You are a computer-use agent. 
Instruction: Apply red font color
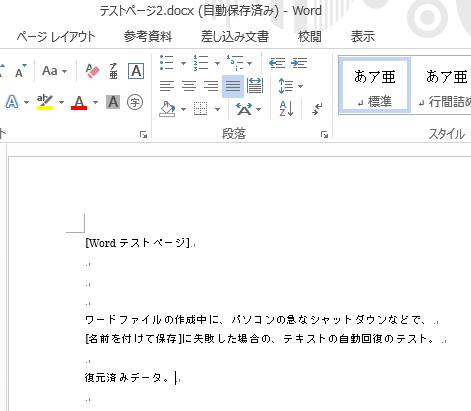click(79, 102)
